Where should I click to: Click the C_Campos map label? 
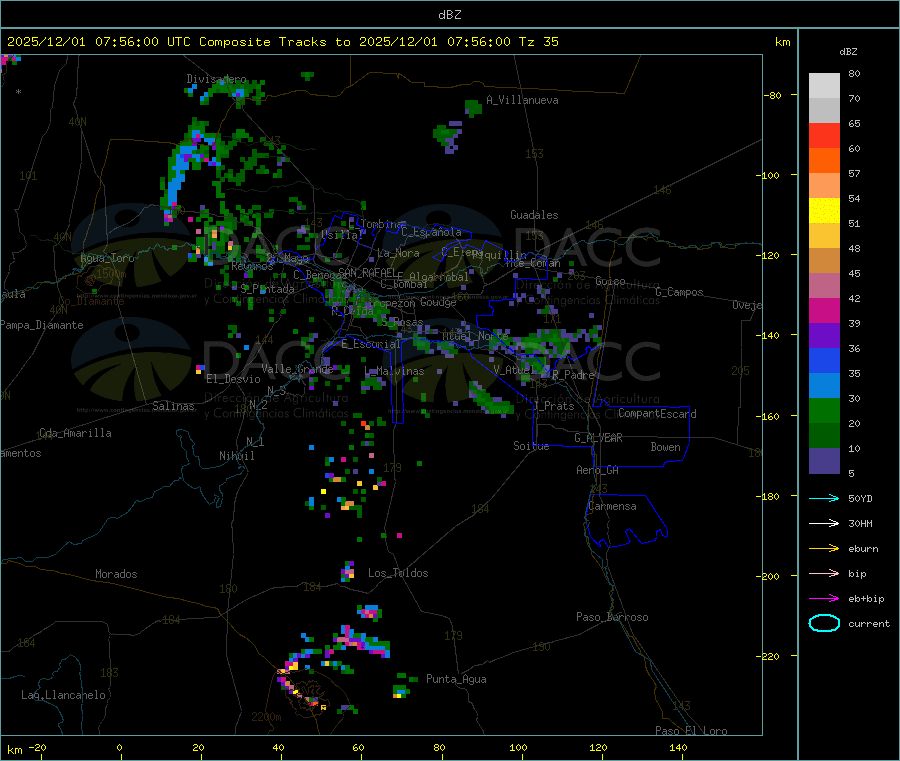point(679,292)
